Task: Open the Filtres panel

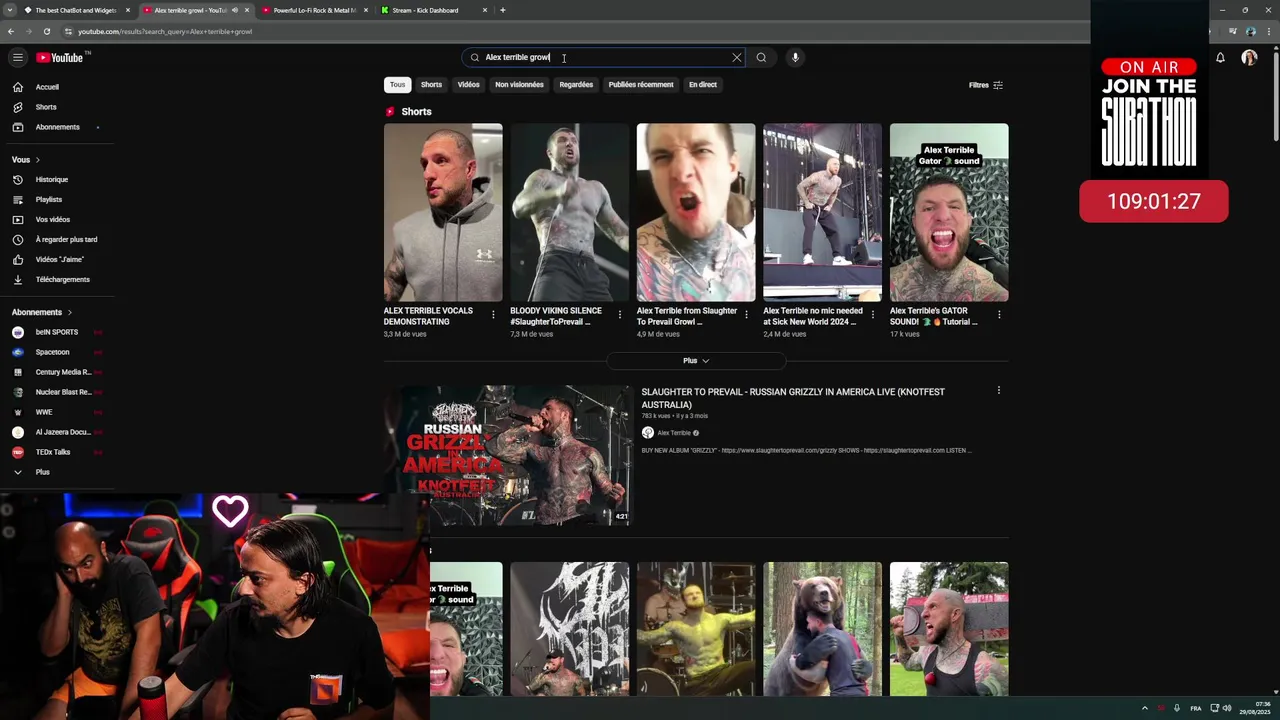Action: 985,85
